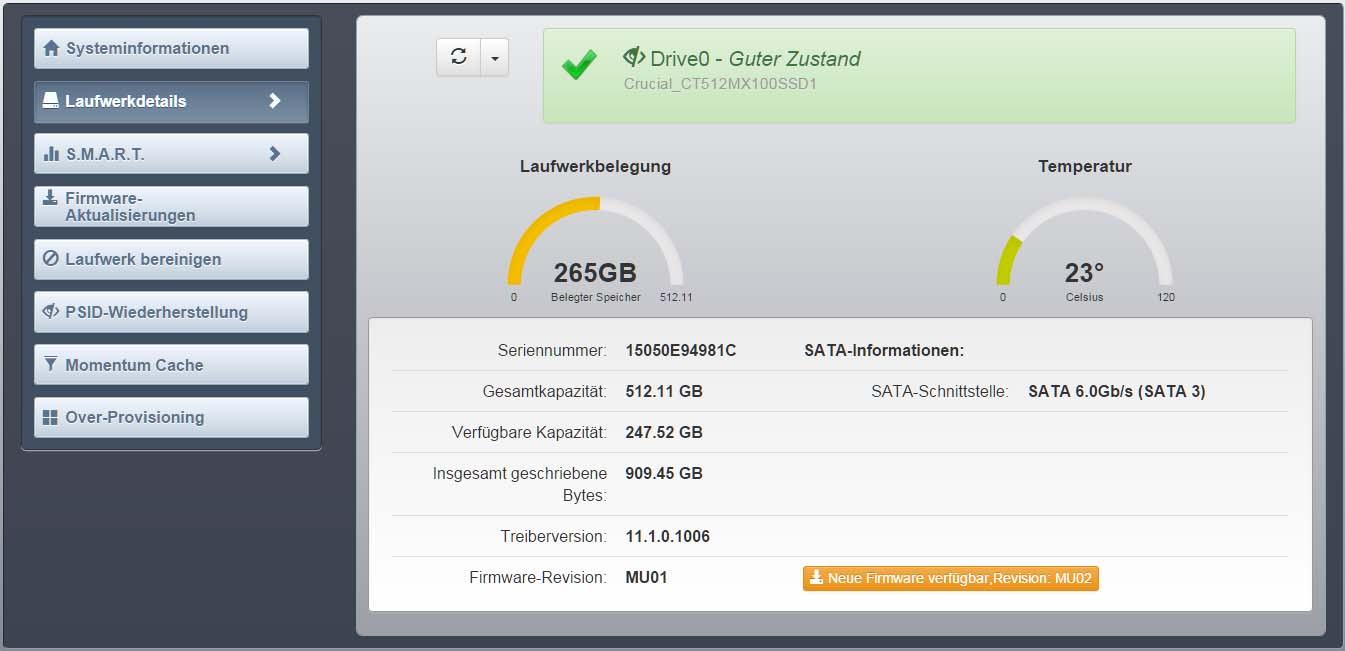
Task: Click the bar chart icon beside S.M.A.R.T.
Action: point(51,154)
